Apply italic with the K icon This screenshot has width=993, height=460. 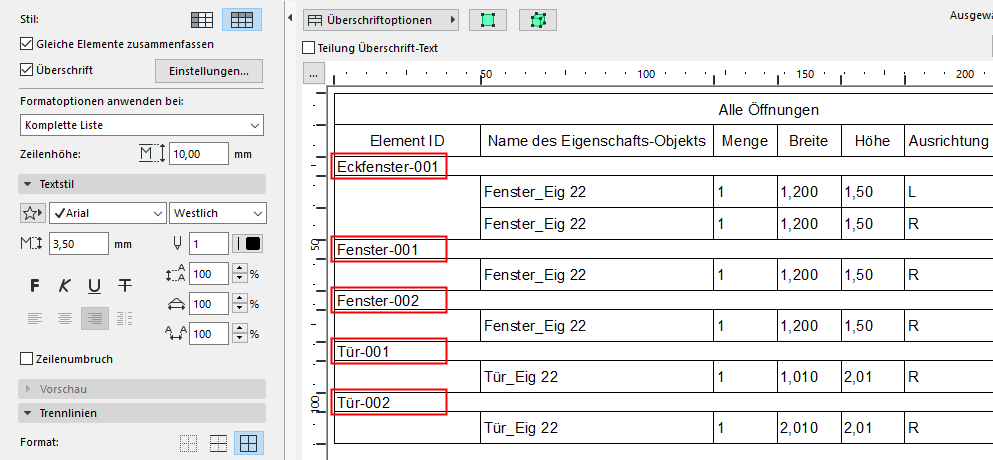pos(65,286)
